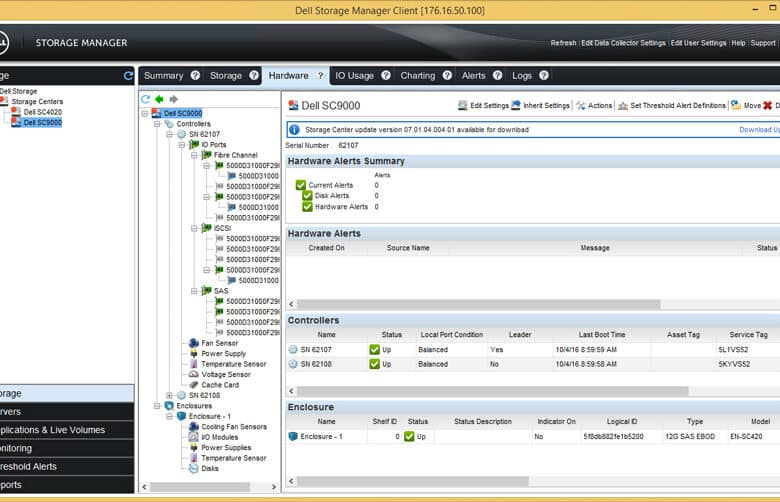Open help icon next to Alerts tab
780x502 pixels.
coord(497,76)
